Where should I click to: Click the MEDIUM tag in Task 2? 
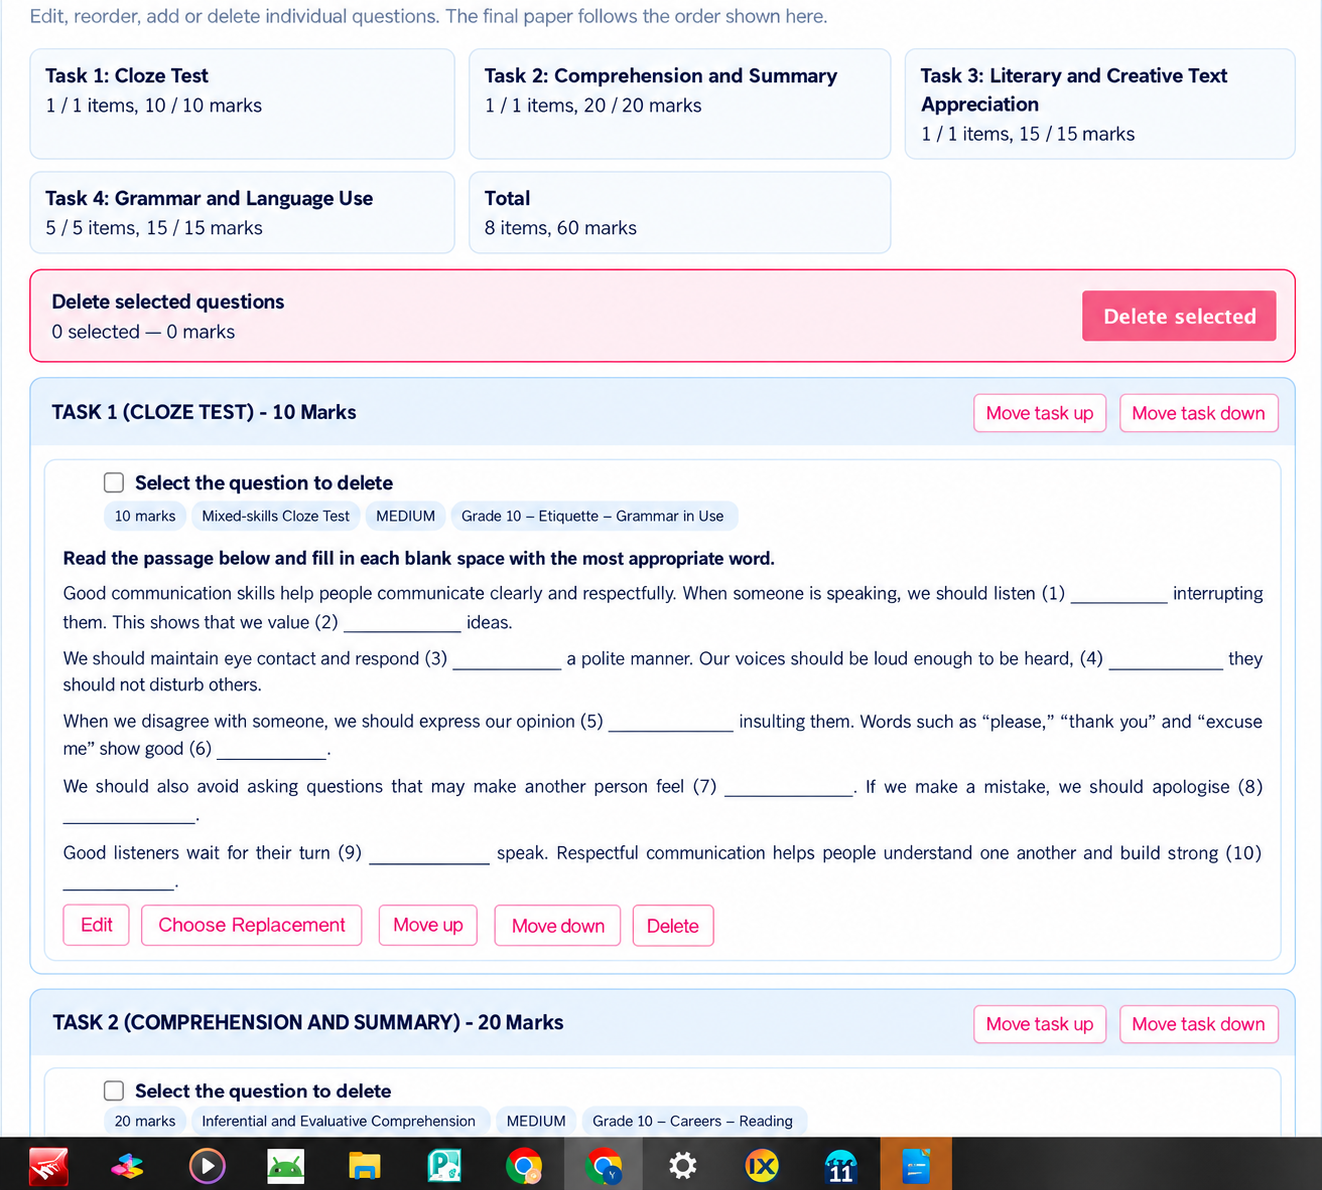pos(536,1121)
